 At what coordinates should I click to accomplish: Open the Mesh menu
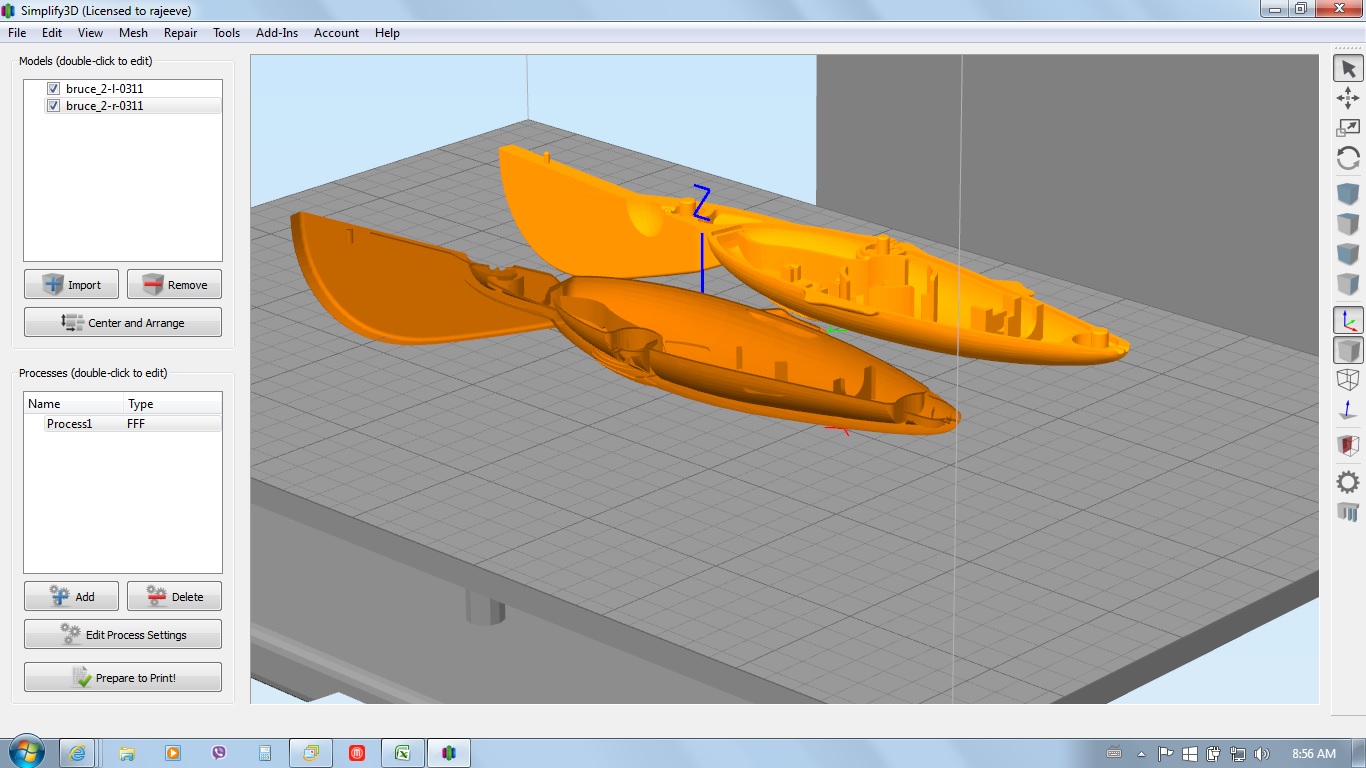tap(133, 33)
